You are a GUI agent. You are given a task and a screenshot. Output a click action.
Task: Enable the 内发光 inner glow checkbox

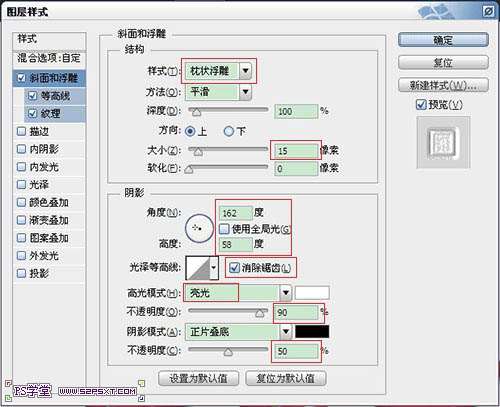[x=21, y=166]
